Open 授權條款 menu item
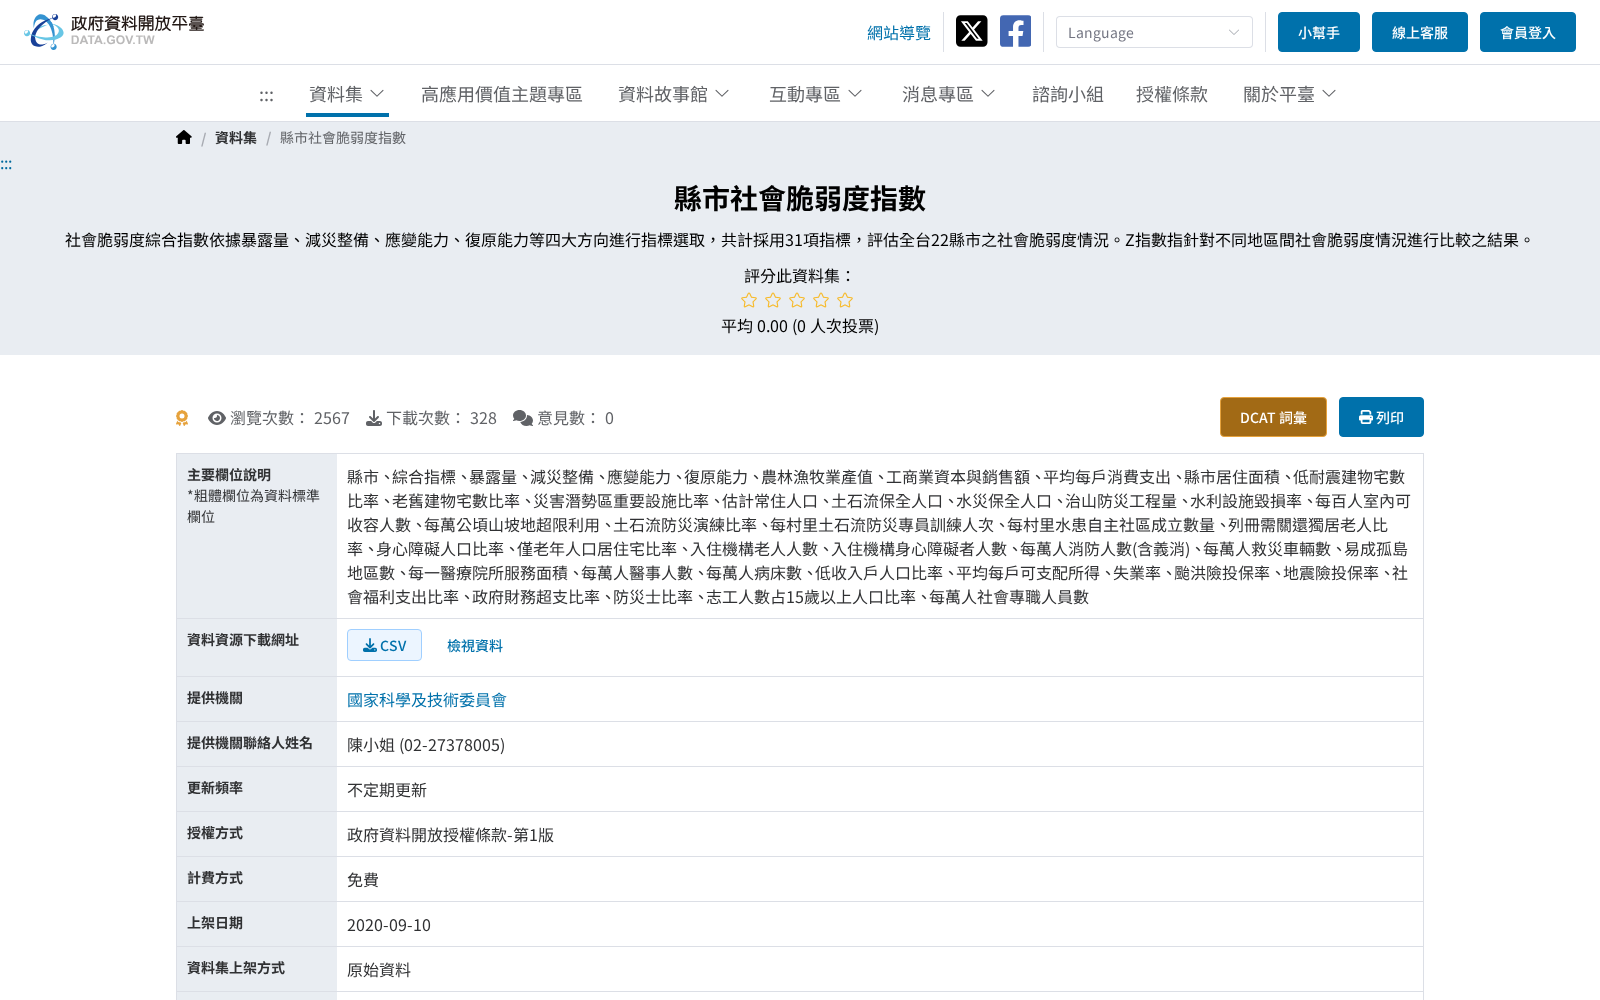The width and height of the screenshot is (1600, 1000). [1172, 94]
